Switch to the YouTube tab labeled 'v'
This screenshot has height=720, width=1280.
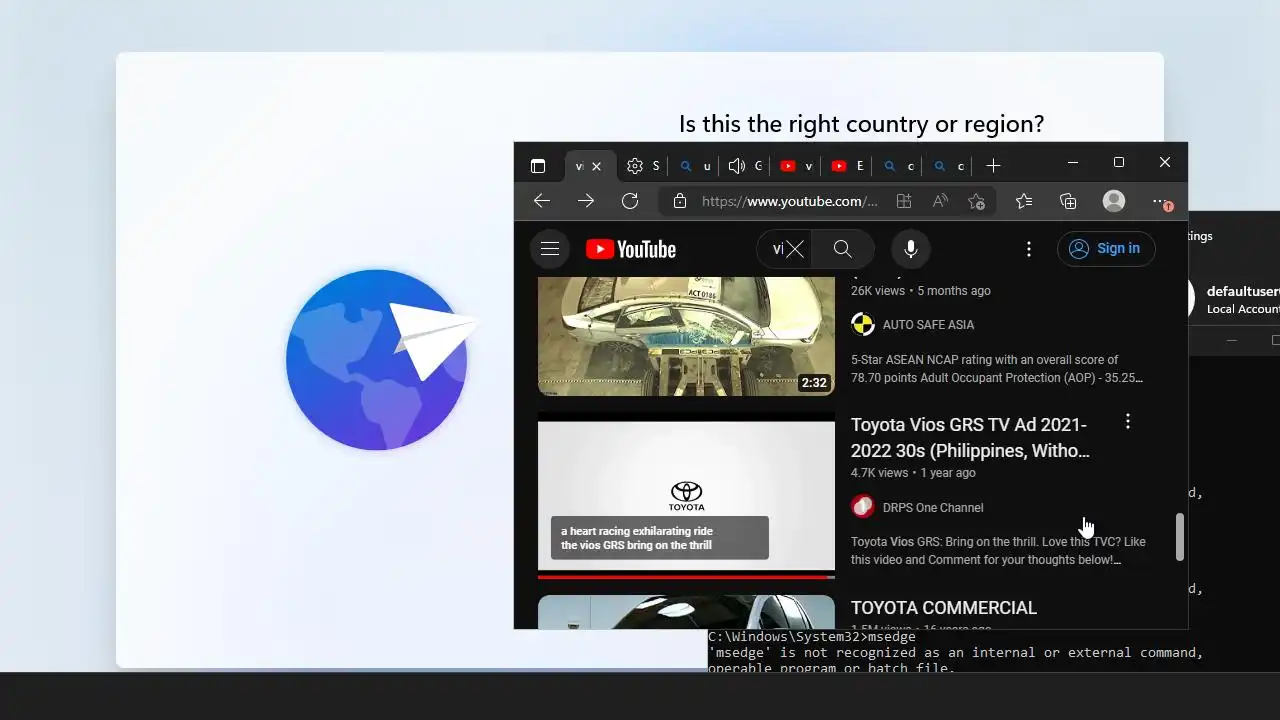pyautogui.click(x=796, y=166)
